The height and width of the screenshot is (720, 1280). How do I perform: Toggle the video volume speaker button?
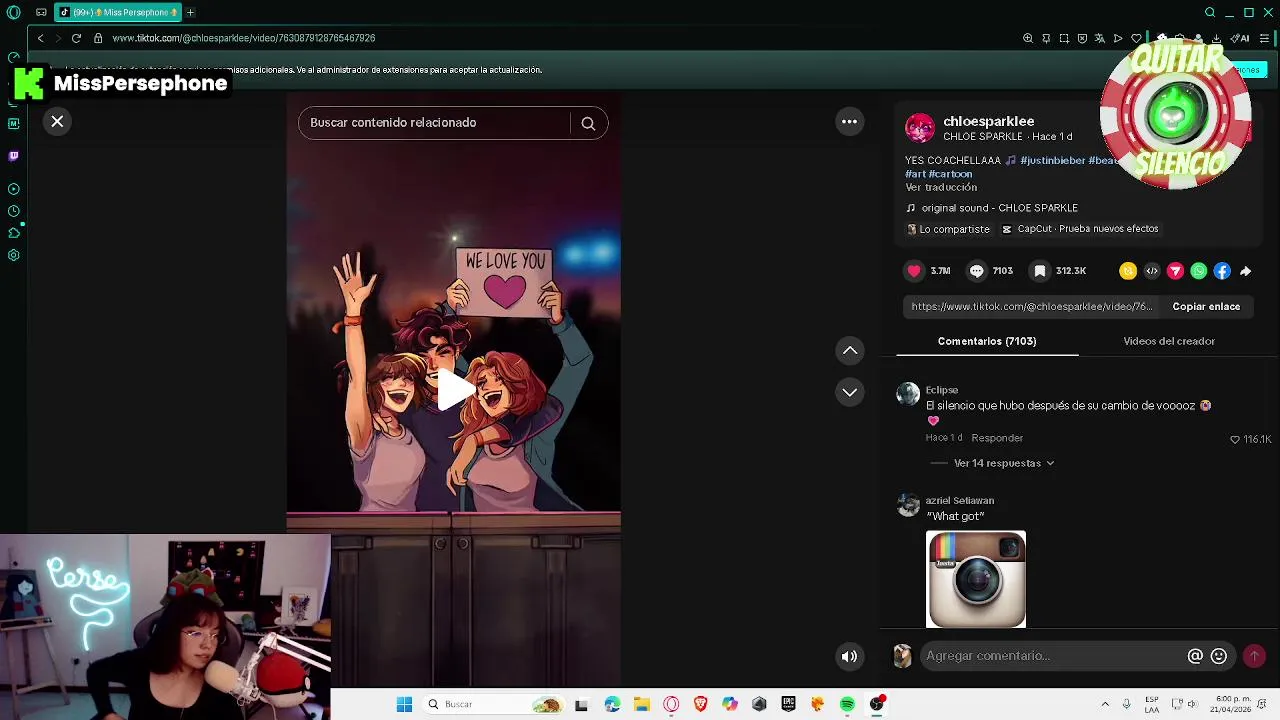(x=849, y=656)
